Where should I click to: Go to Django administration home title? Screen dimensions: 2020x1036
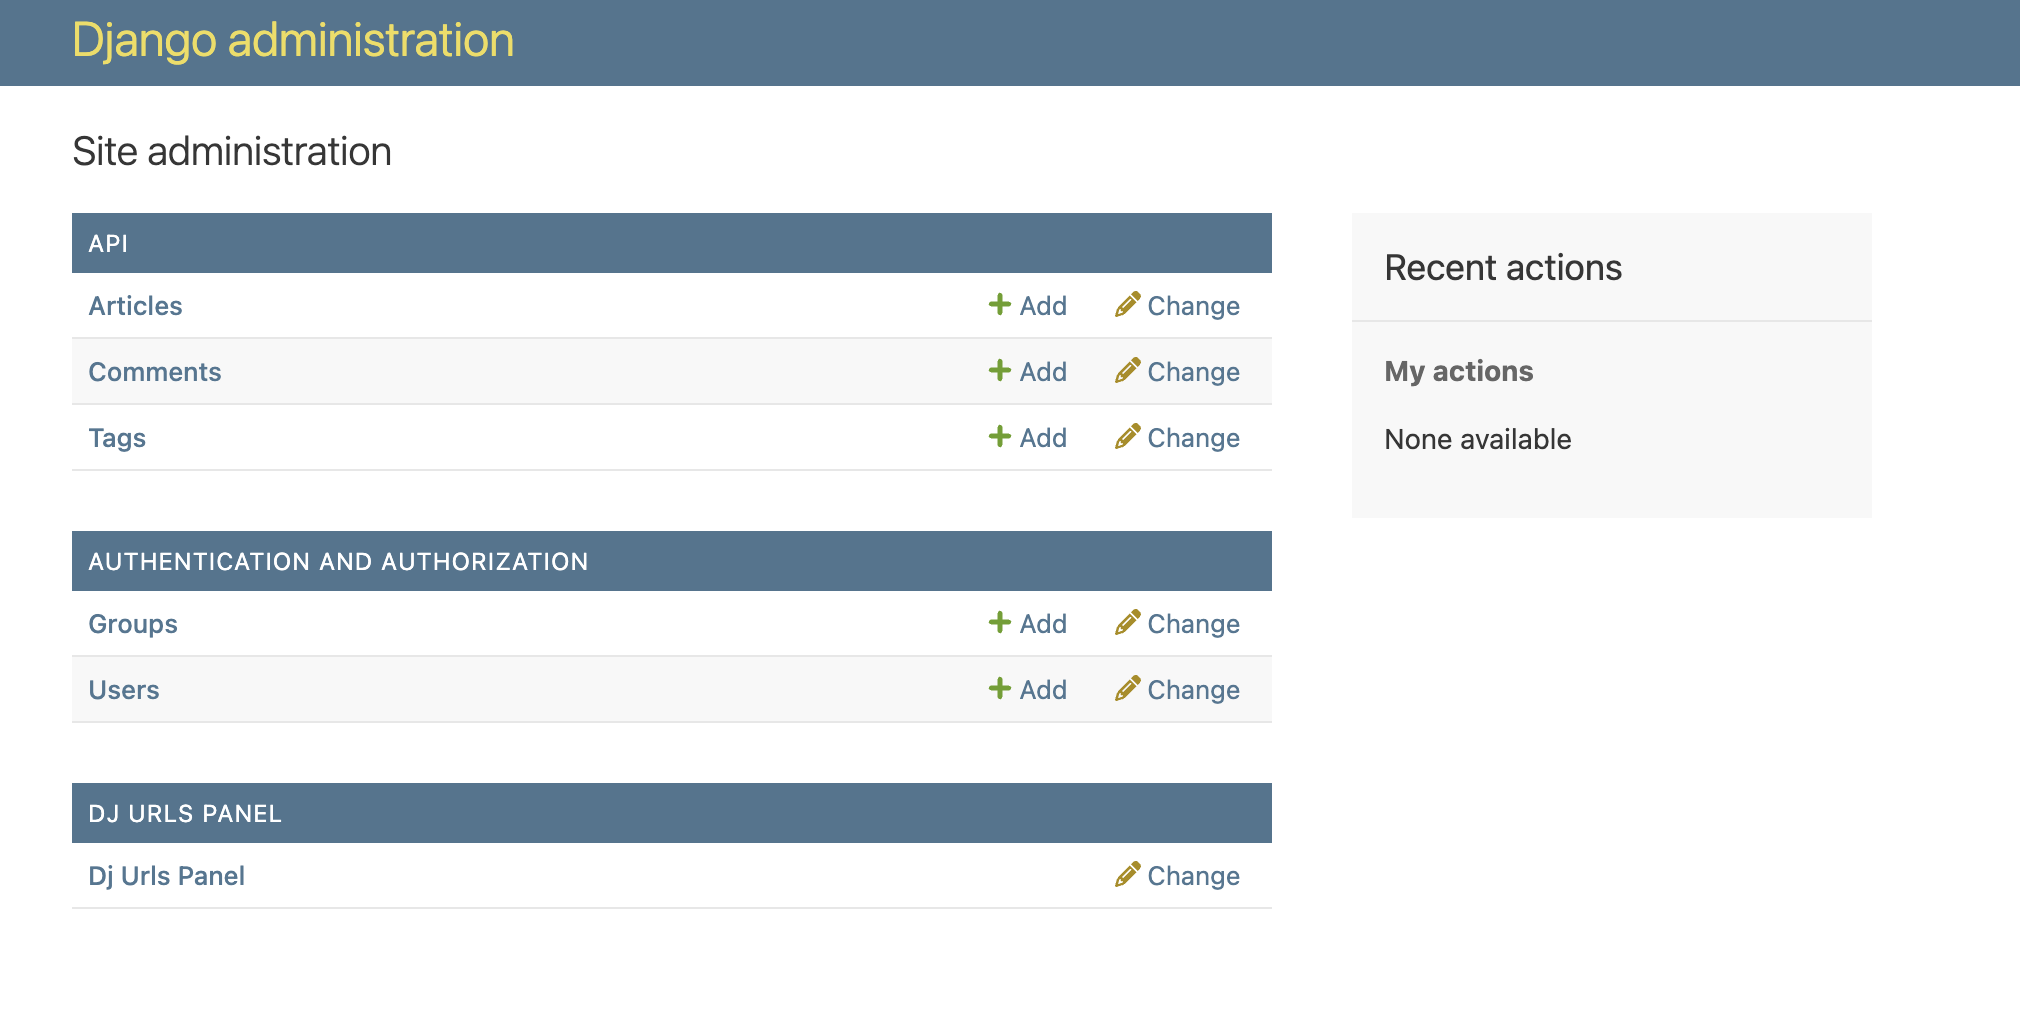tap(293, 41)
